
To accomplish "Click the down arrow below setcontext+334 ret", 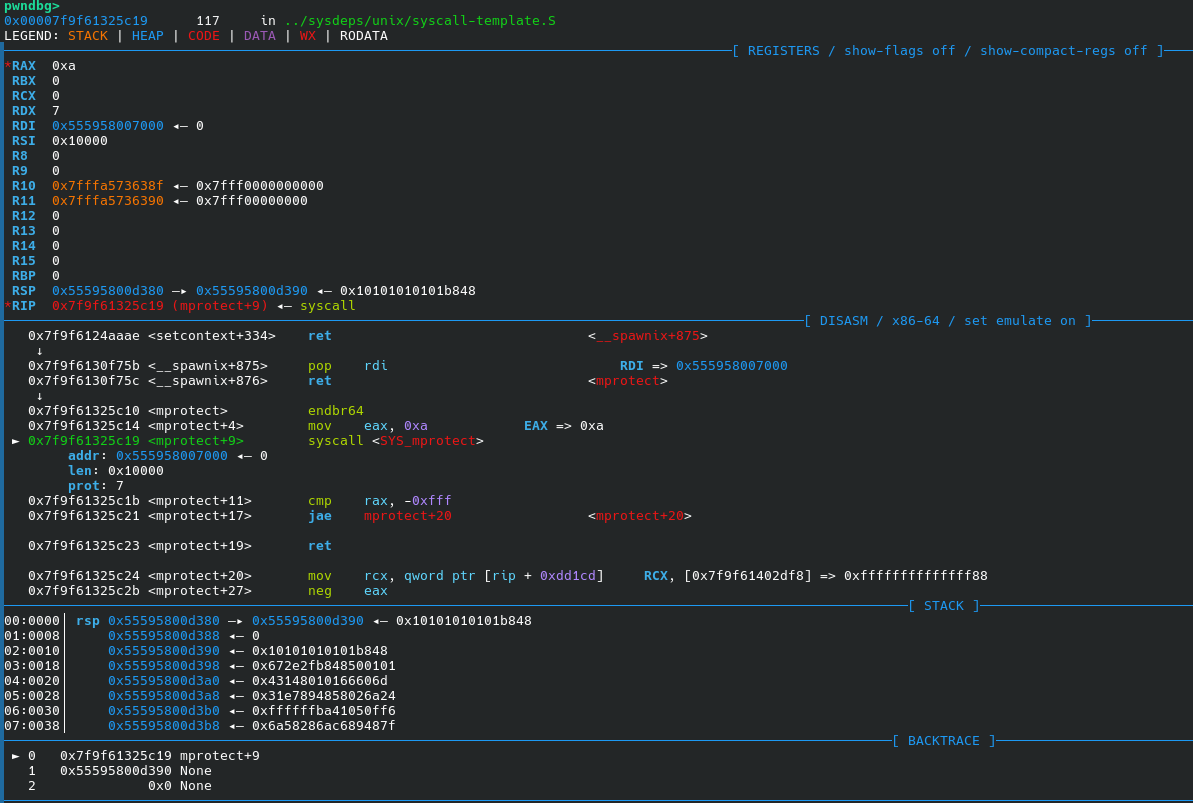I will tap(40, 351).
